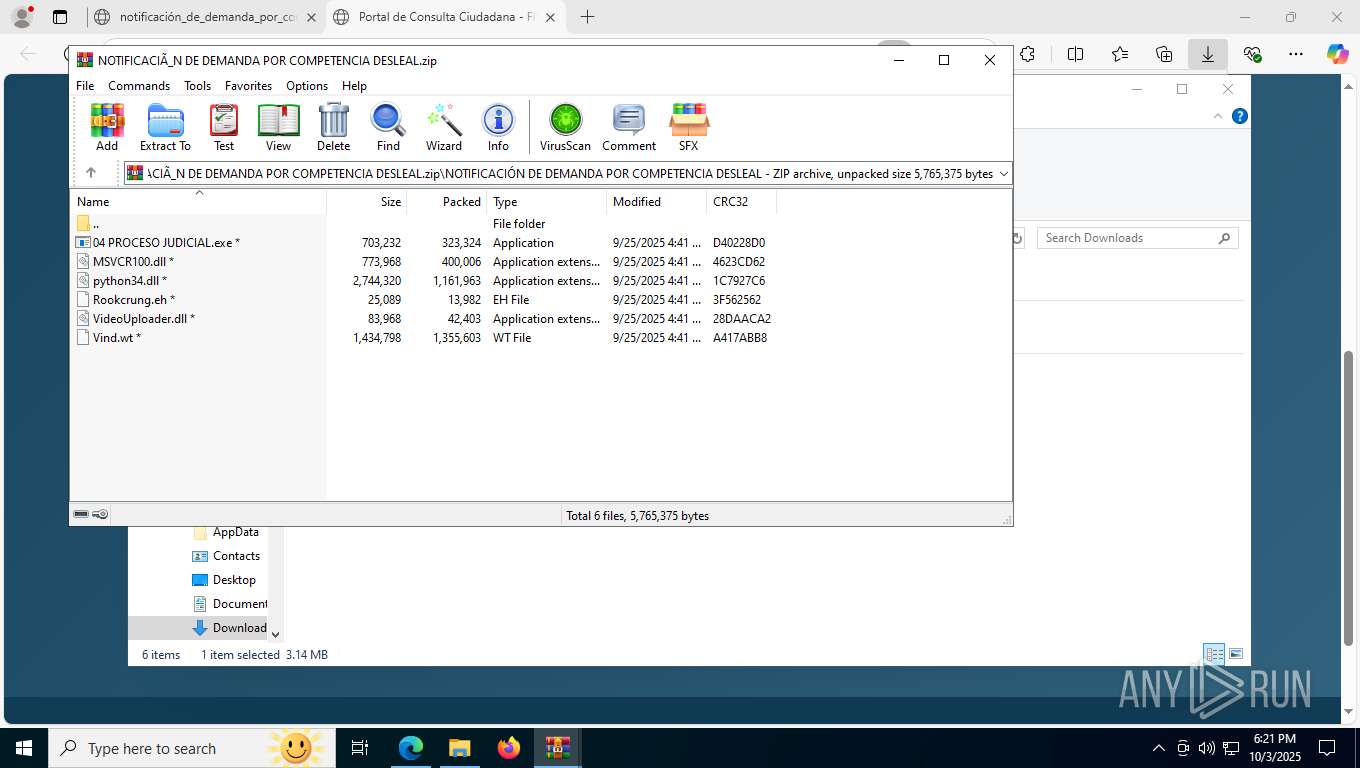
Task: Open Copilot icon in Edge
Action: (x=1337, y=54)
